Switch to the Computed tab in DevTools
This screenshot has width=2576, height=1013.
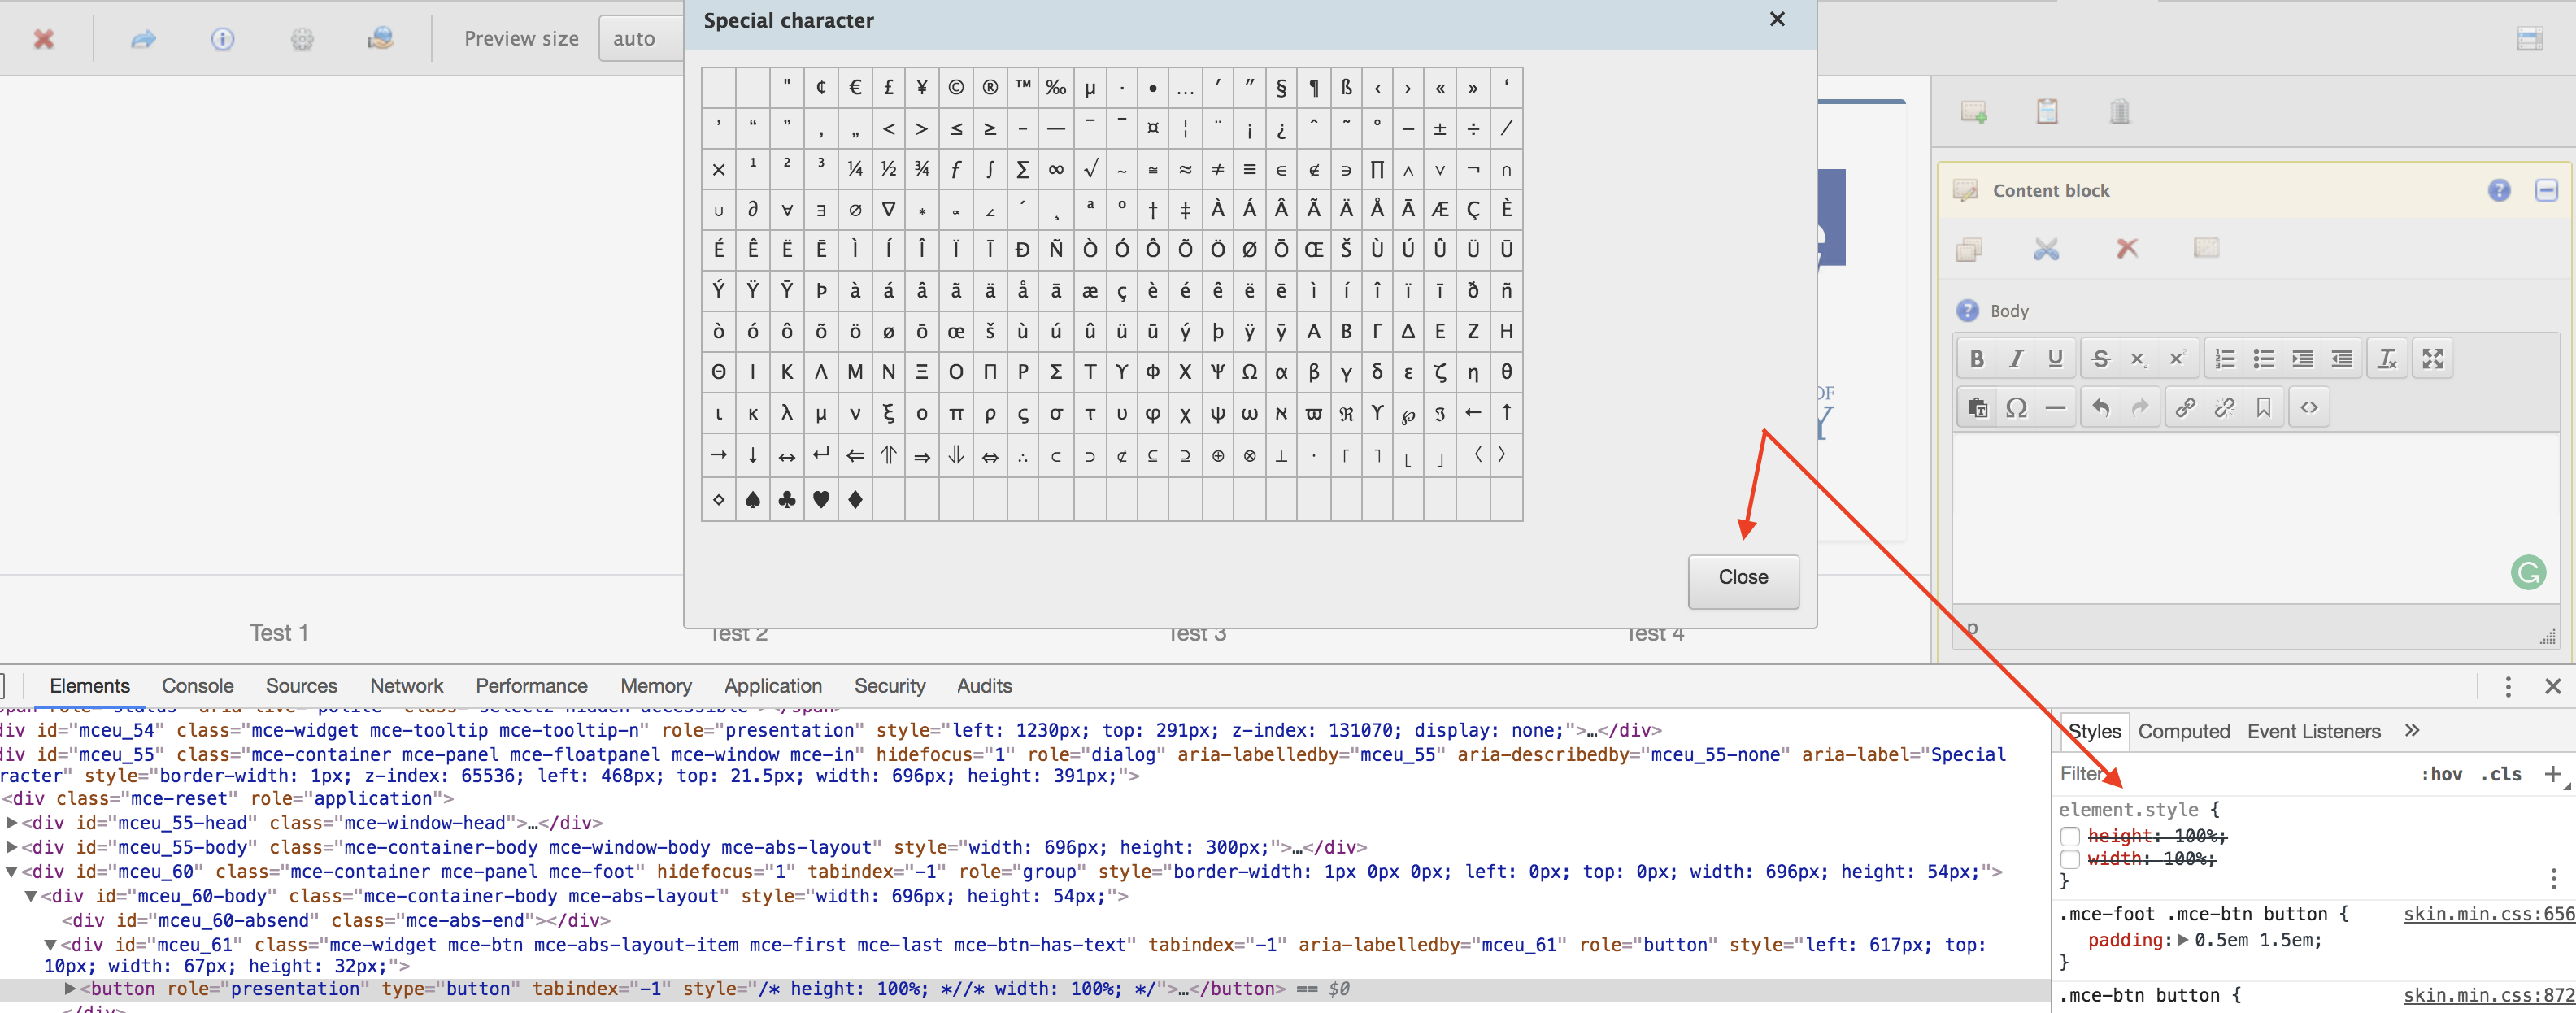click(x=2183, y=731)
